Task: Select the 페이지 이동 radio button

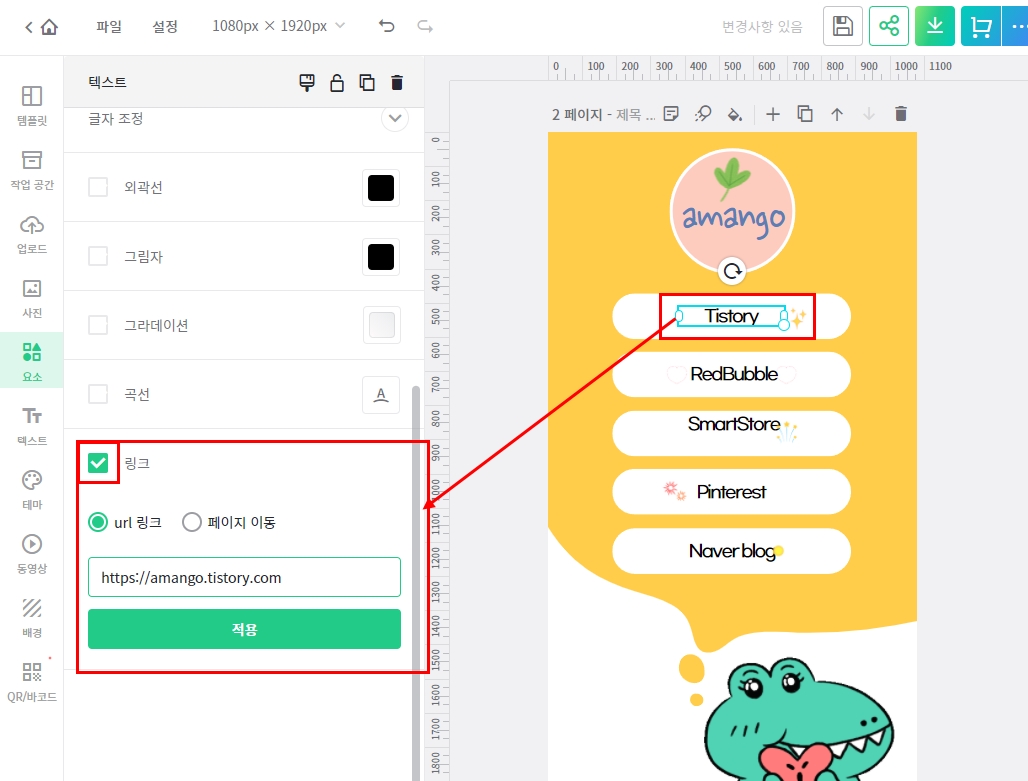Action: click(x=191, y=522)
